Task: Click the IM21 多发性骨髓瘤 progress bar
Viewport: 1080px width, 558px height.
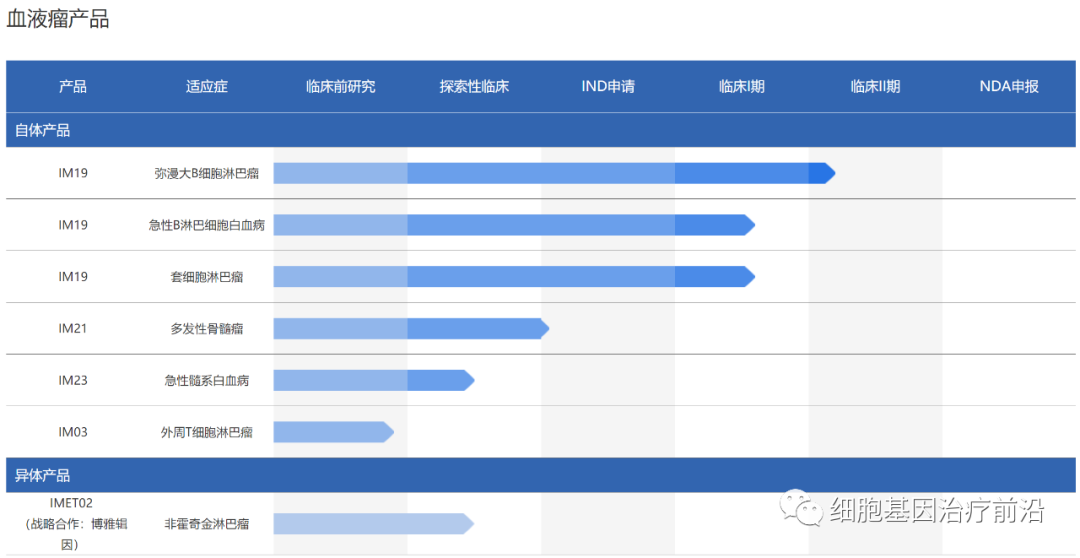Action: [411, 329]
